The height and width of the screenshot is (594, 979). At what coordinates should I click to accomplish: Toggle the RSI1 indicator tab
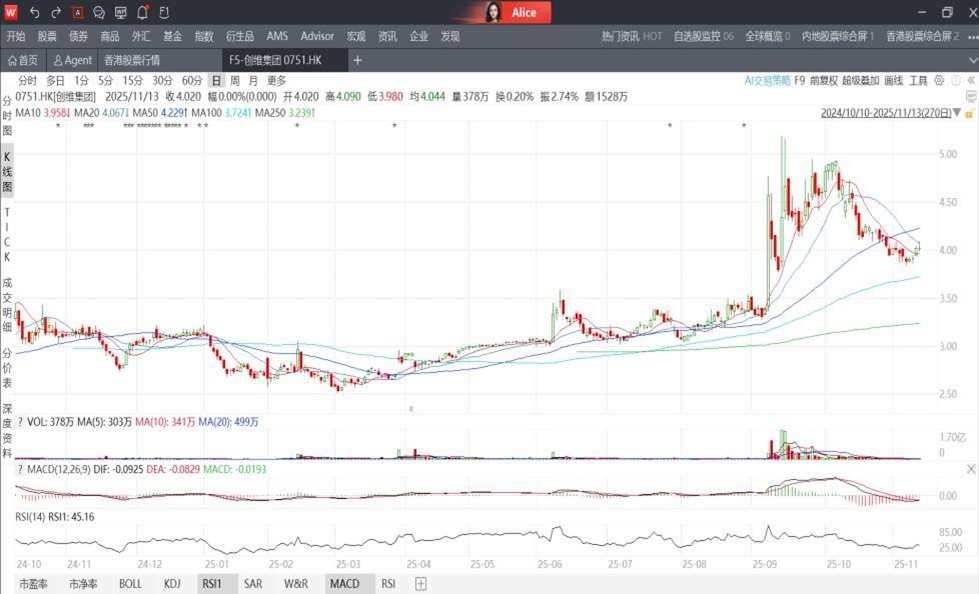click(x=212, y=584)
